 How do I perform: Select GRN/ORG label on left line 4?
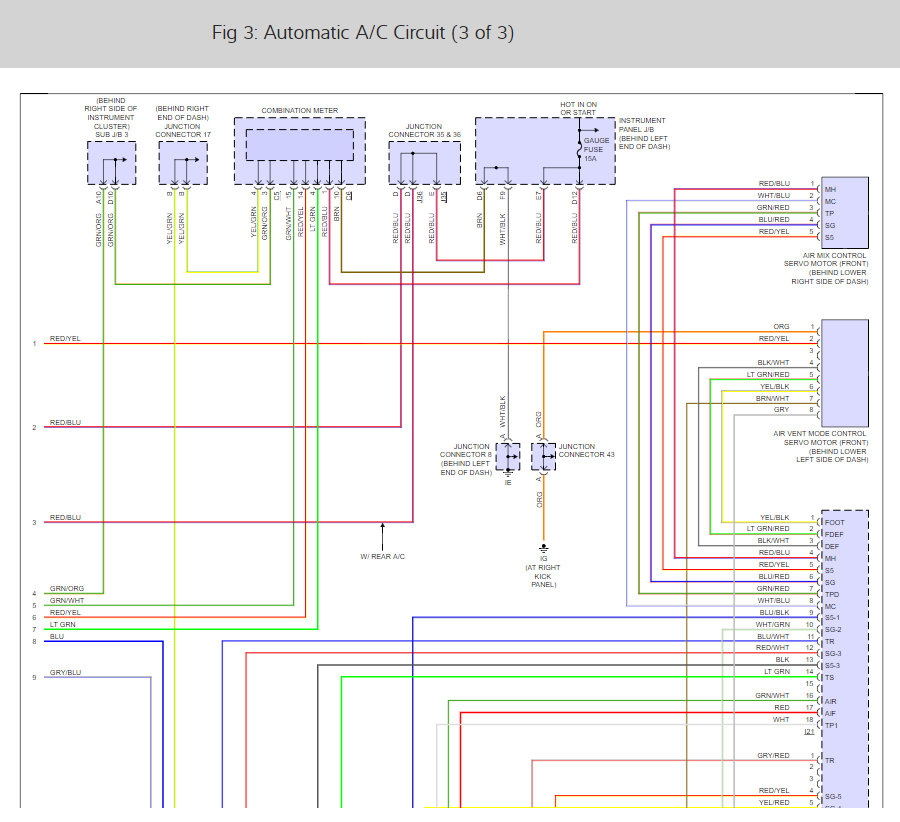(67, 588)
